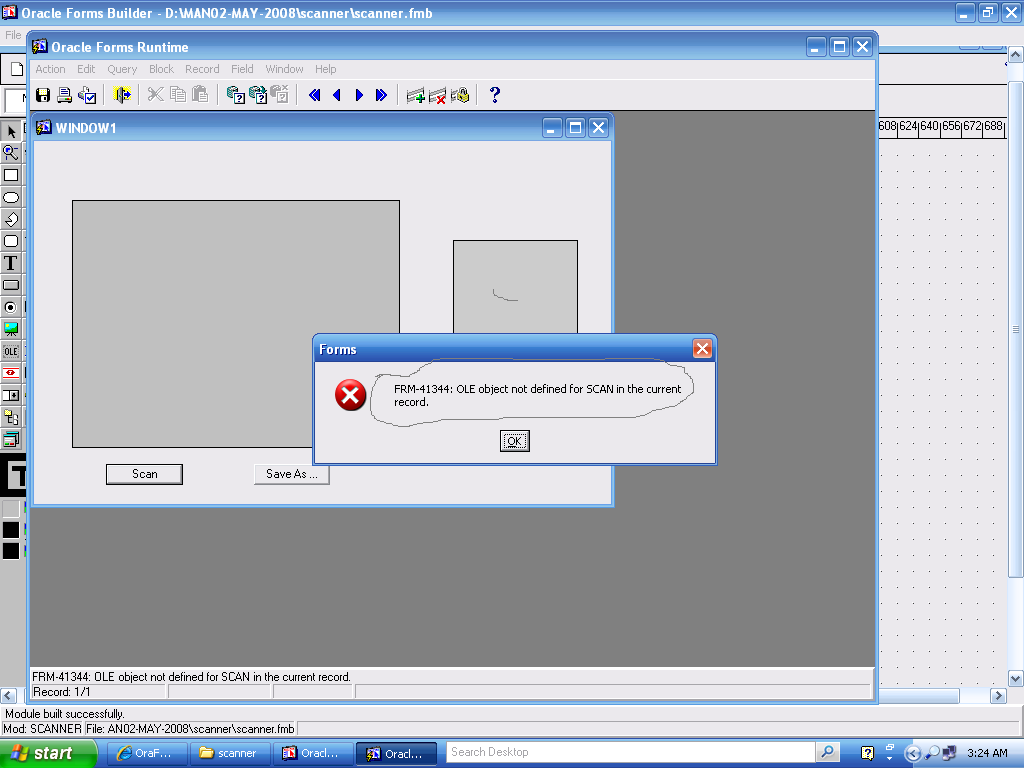Open the greyed Record menu
This screenshot has height=768, width=1024.
coord(202,69)
